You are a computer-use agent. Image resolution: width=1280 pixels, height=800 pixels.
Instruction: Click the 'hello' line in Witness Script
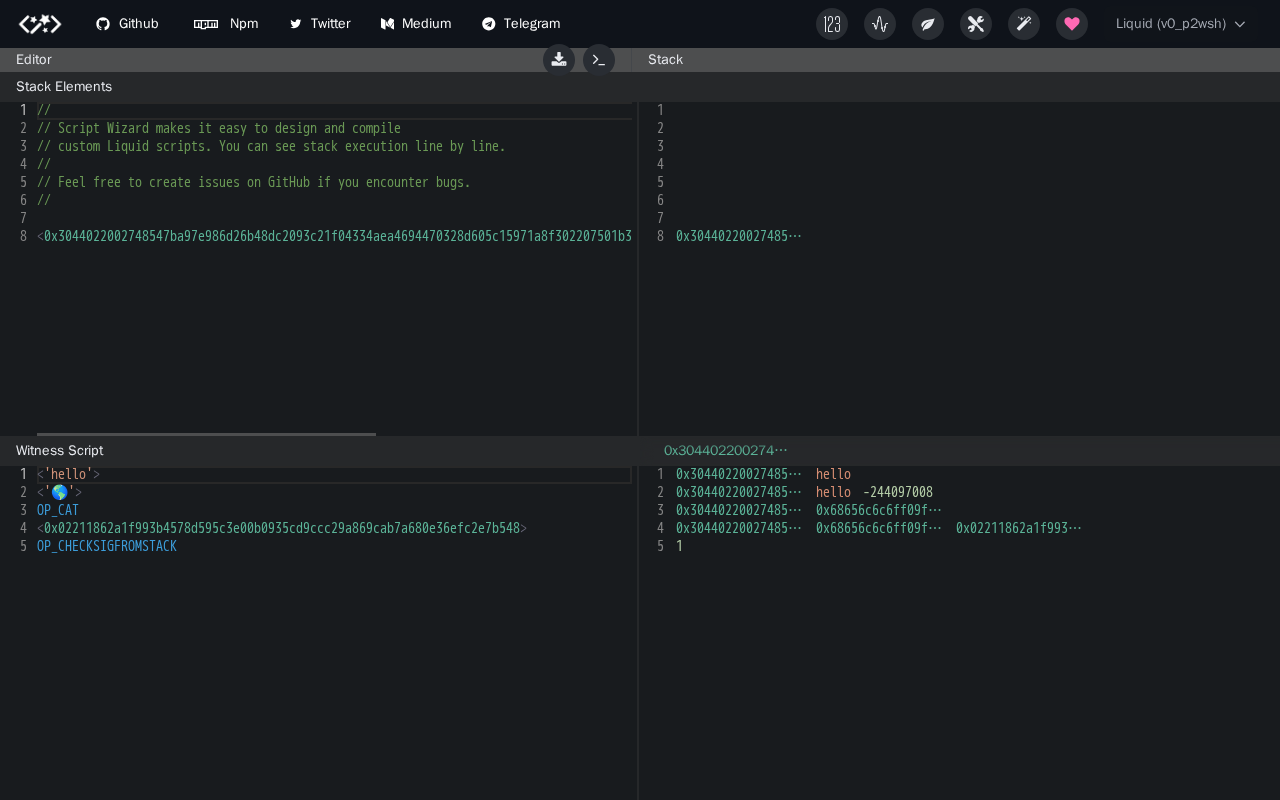click(x=68, y=474)
